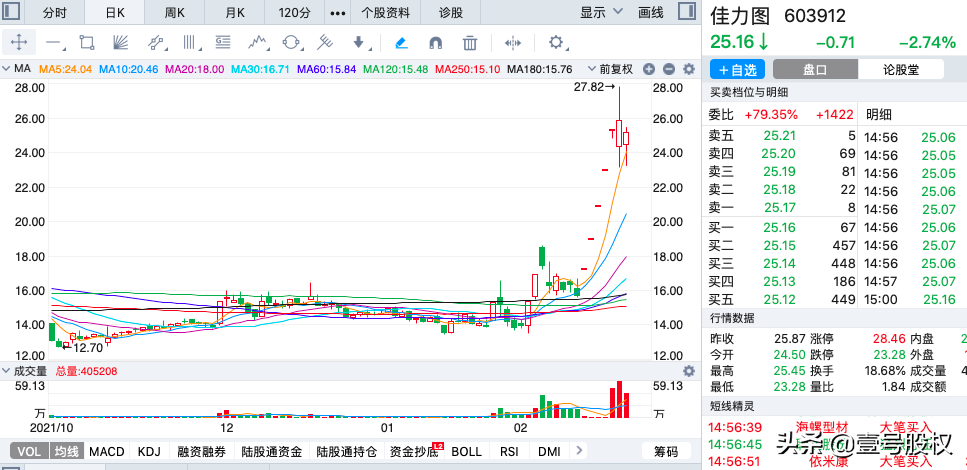Open the 融资融券 margin trading indicator
Screen dimensions: 967x470
(x=201, y=451)
